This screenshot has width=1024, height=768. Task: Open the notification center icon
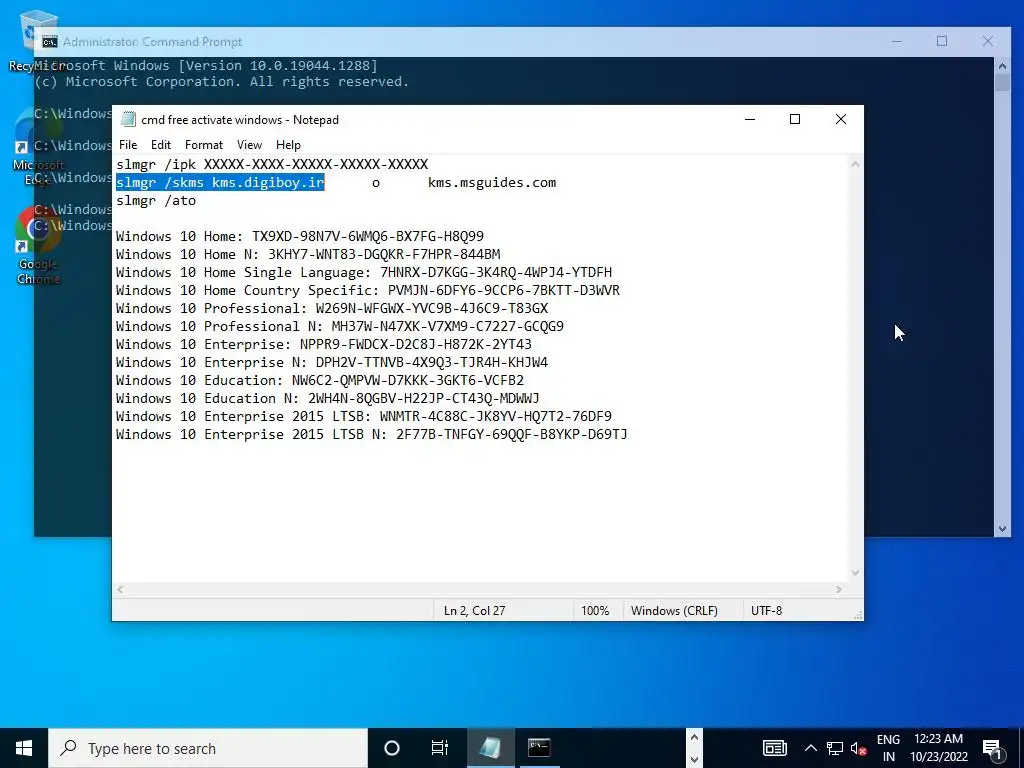pos(993,748)
